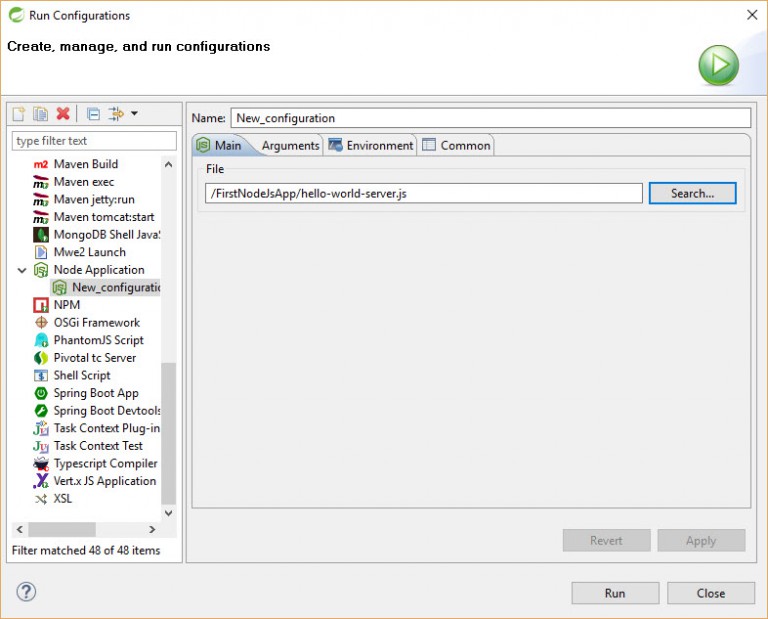Select the Typescript Compiler label
The image size is (768, 619).
(106, 463)
